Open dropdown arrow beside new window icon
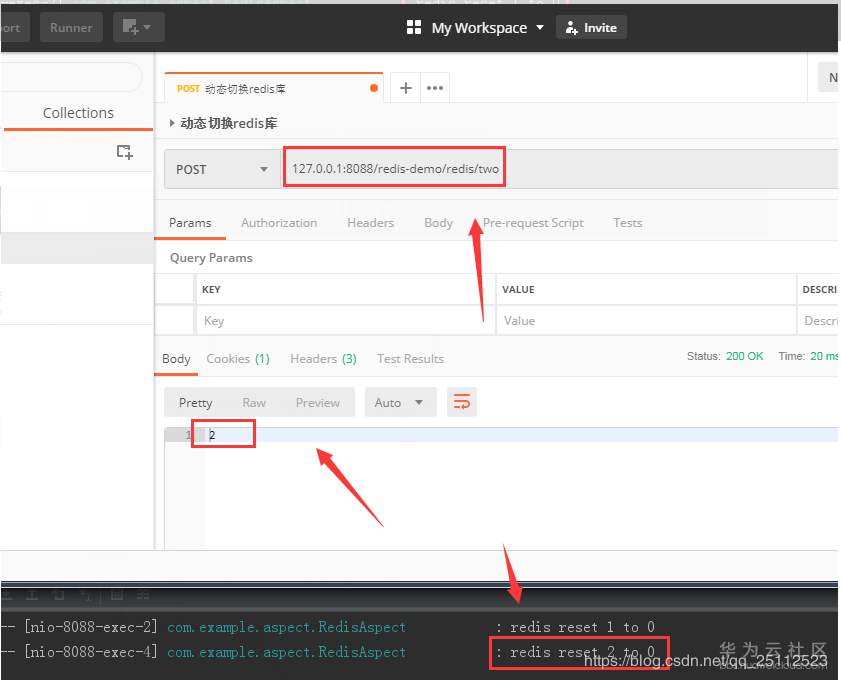Image resolution: width=841 pixels, height=680 pixels. click(147, 27)
